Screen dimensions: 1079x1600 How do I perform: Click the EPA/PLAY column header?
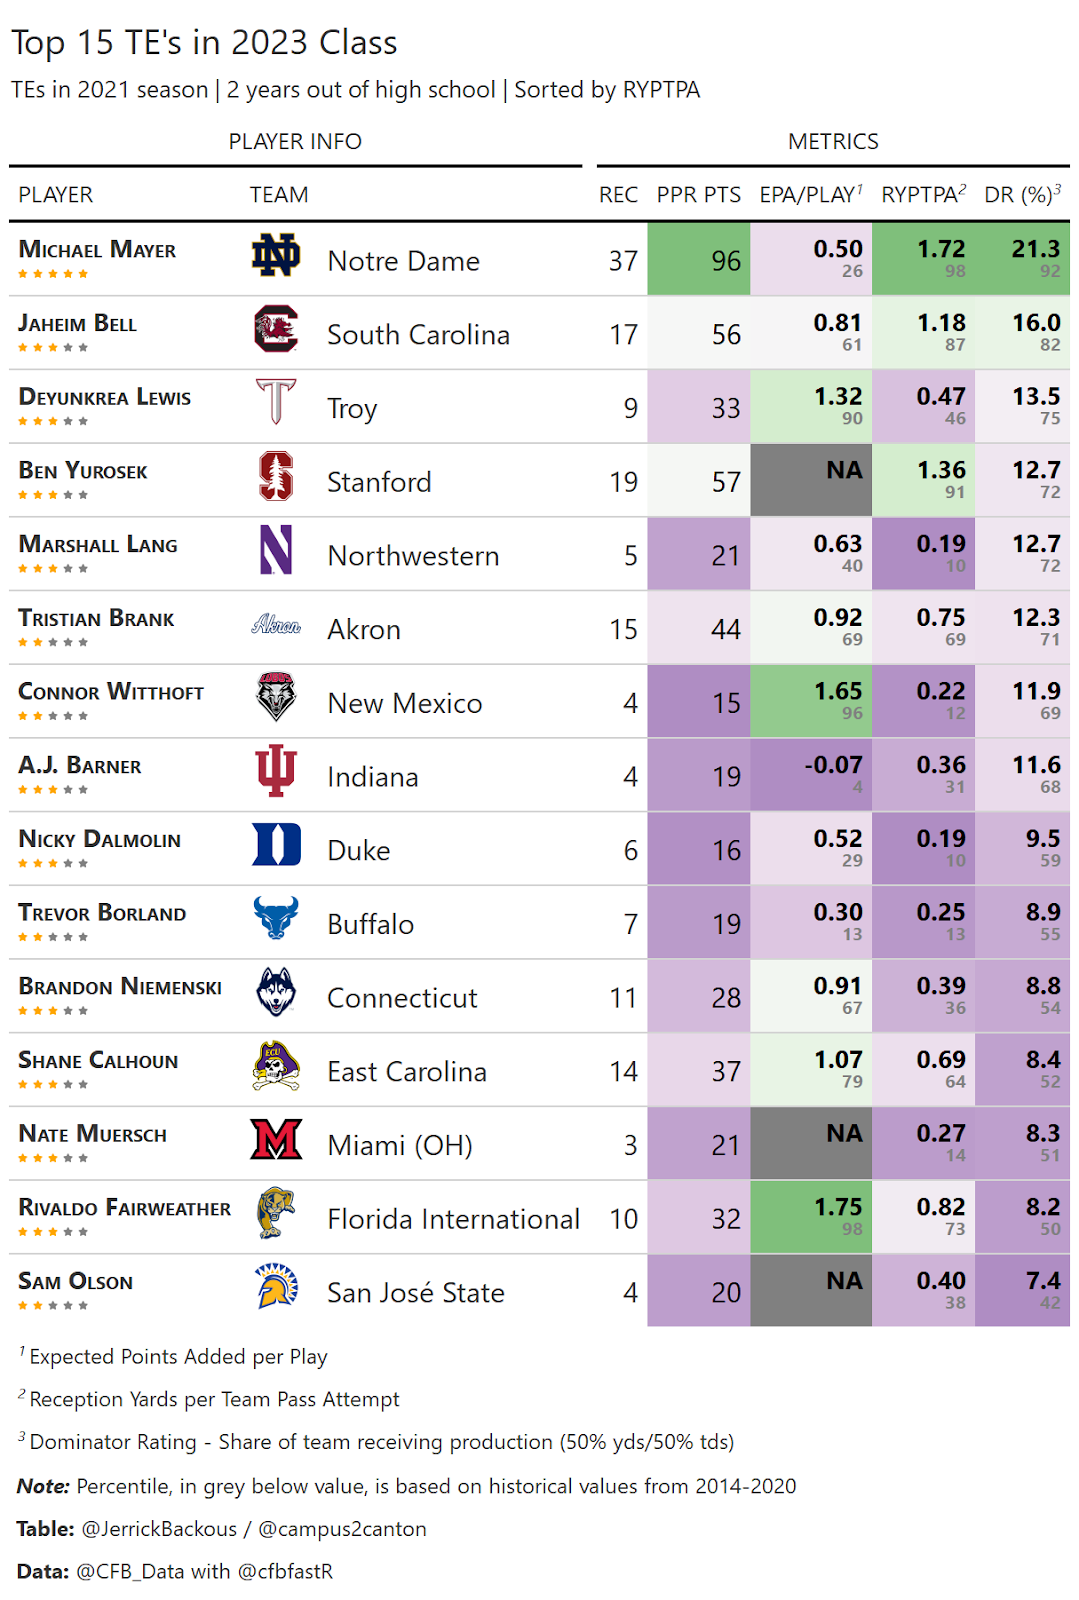(809, 195)
